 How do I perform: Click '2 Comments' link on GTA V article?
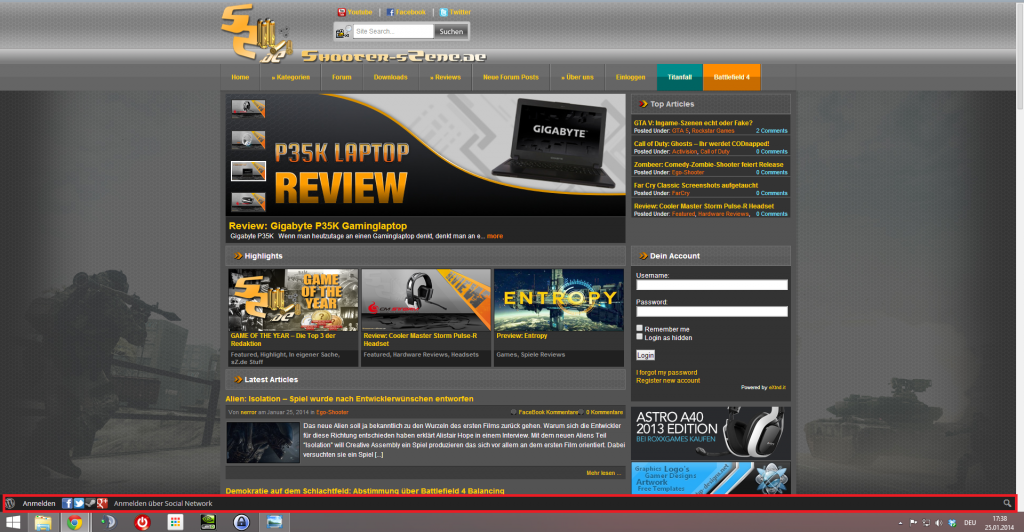click(772, 131)
